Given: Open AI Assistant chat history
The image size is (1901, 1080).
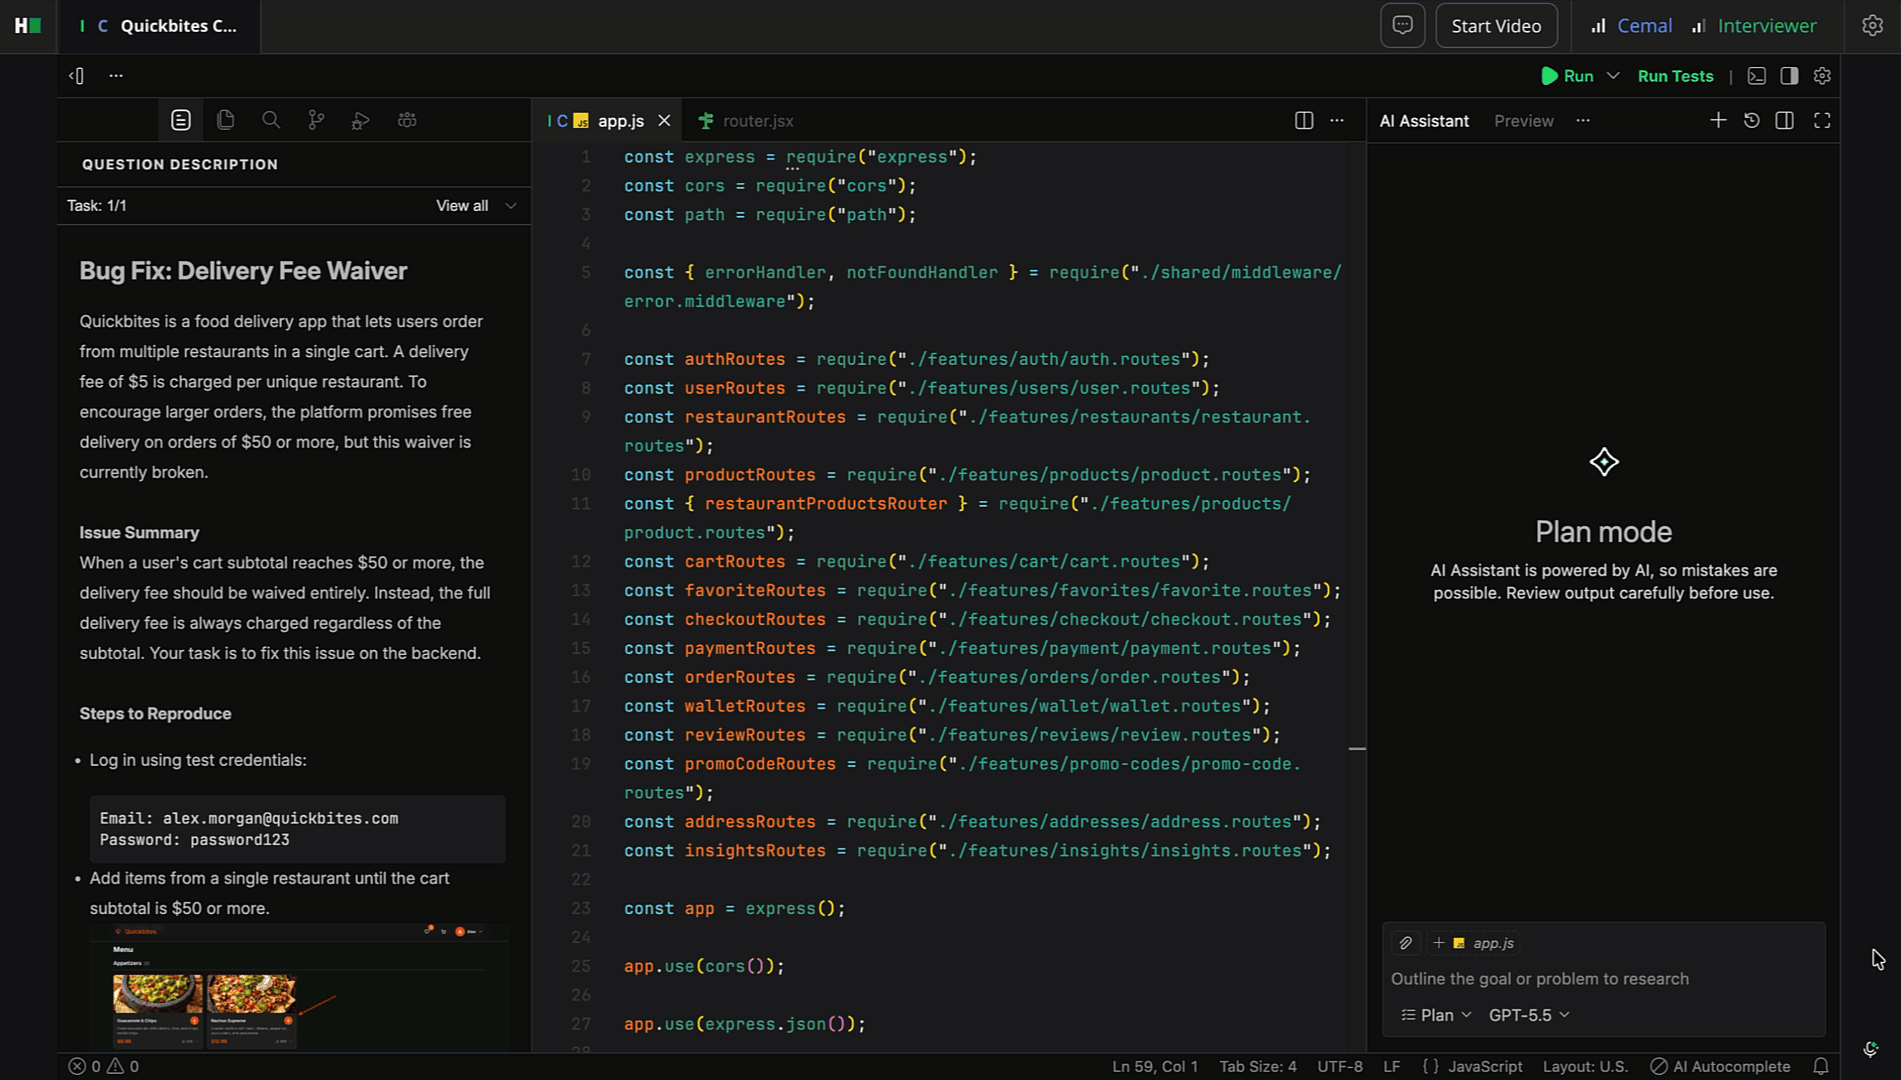Looking at the screenshot, I should pyautogui.click(x=1752, y=121).
